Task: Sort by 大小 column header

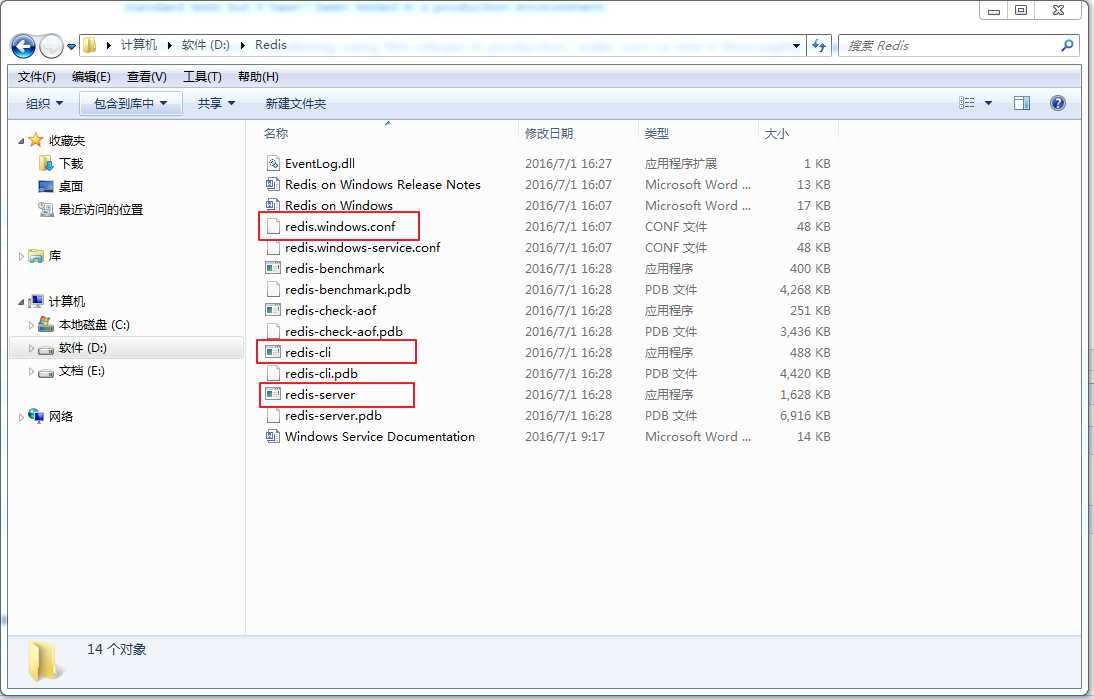Action: pos(777,133)
